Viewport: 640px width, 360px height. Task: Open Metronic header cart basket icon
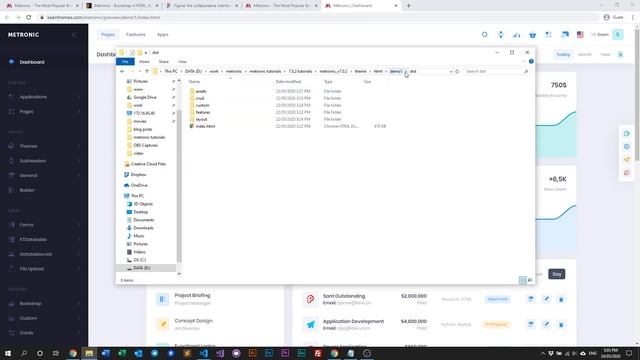tap(533, 35)
